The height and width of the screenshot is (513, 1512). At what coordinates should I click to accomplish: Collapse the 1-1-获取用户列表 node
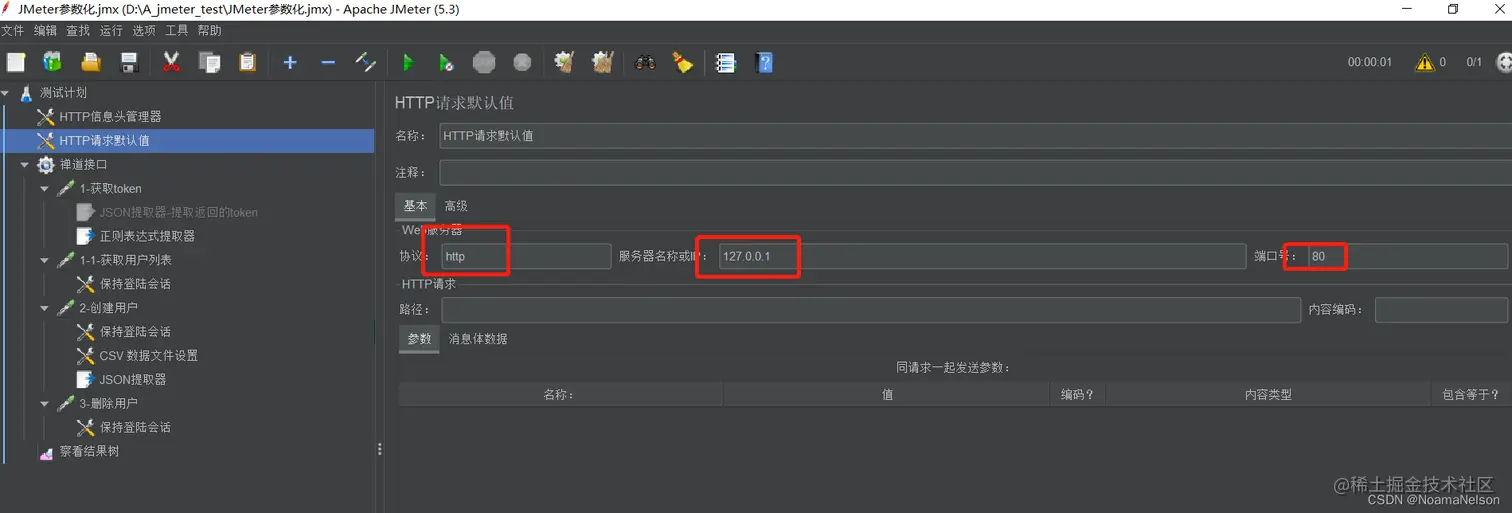point(45,260)
